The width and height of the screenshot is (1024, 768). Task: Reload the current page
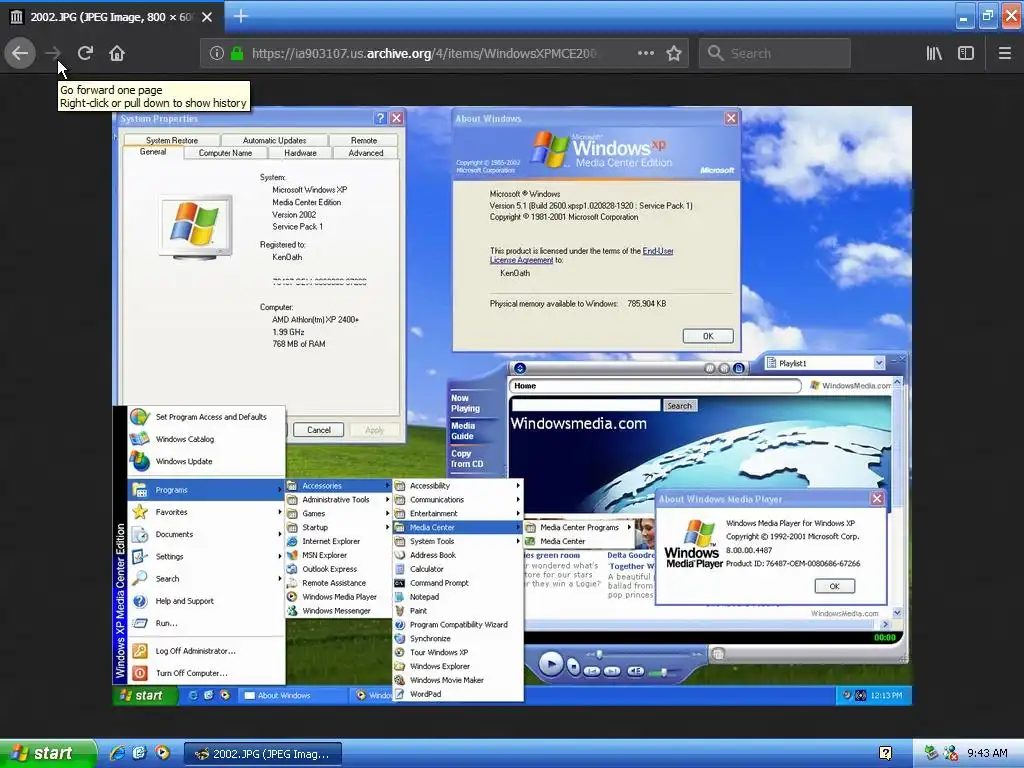[86, 53]
